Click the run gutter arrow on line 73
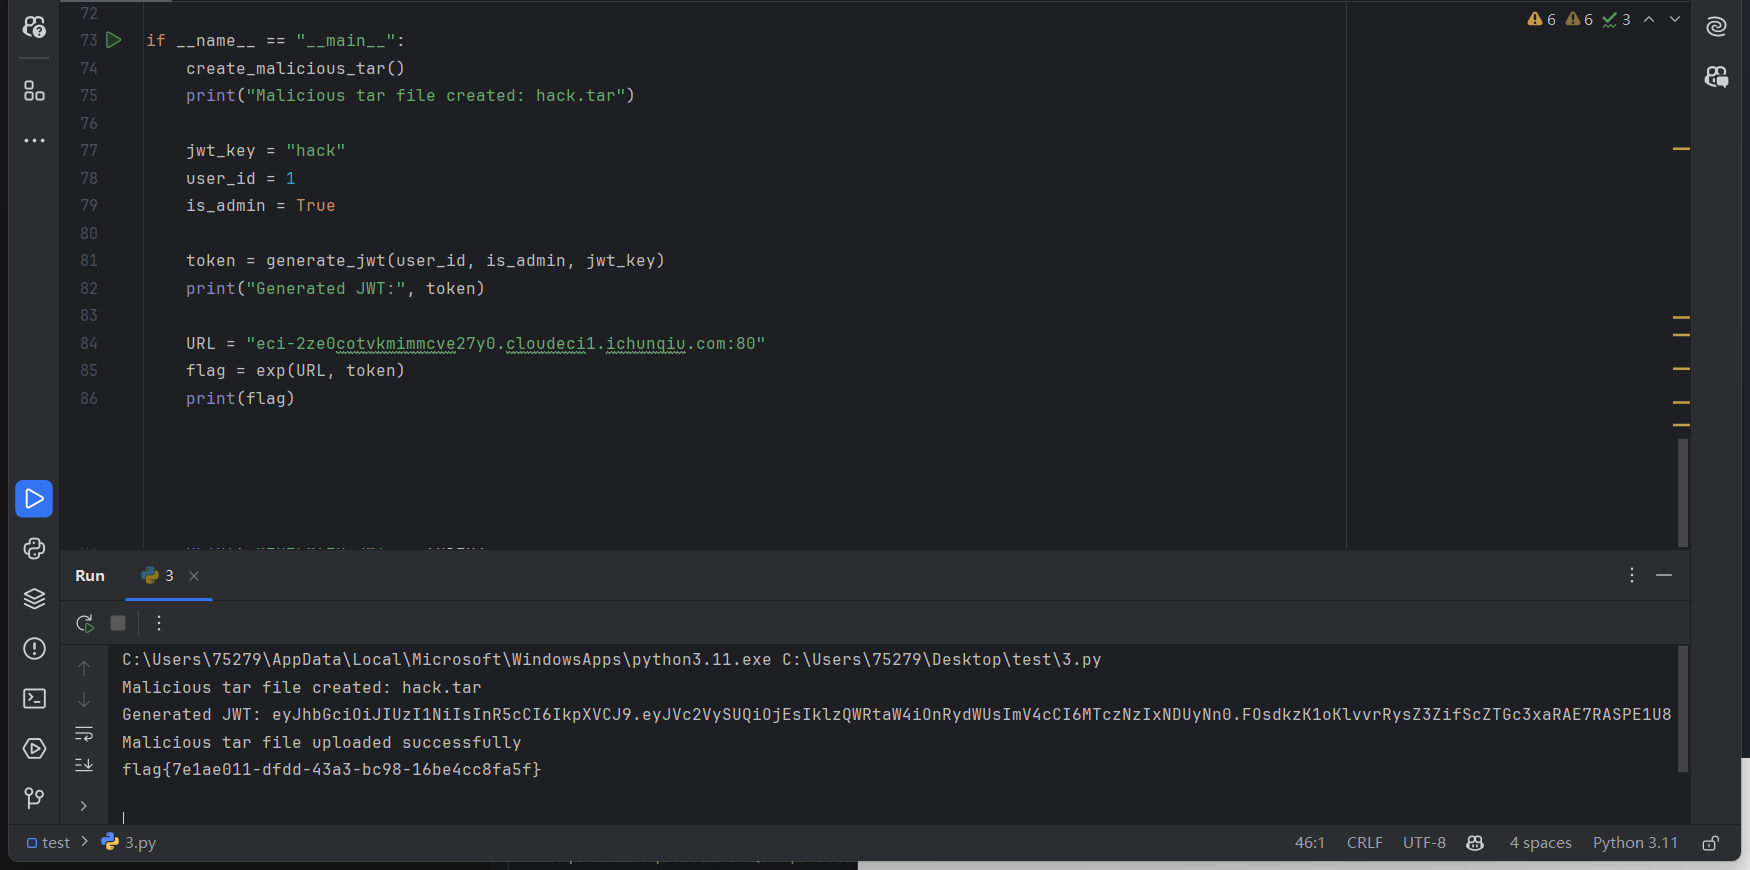1750x870 pixels. 114,40
